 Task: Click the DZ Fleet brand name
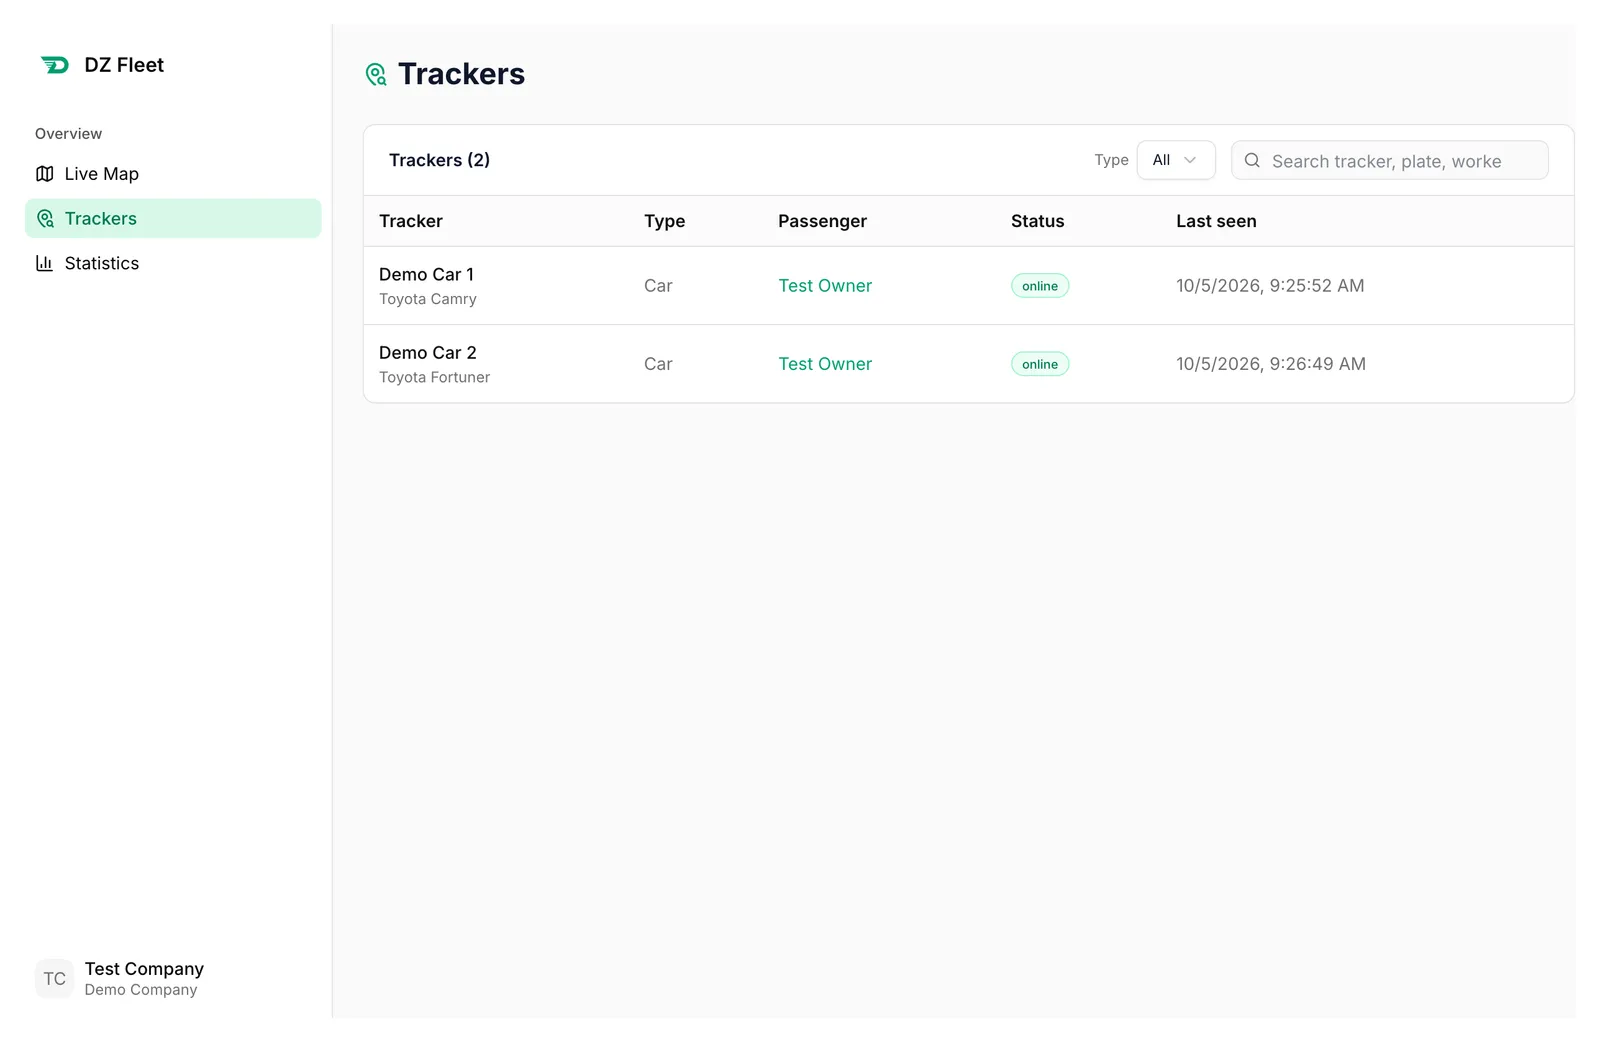click(124, 65)
